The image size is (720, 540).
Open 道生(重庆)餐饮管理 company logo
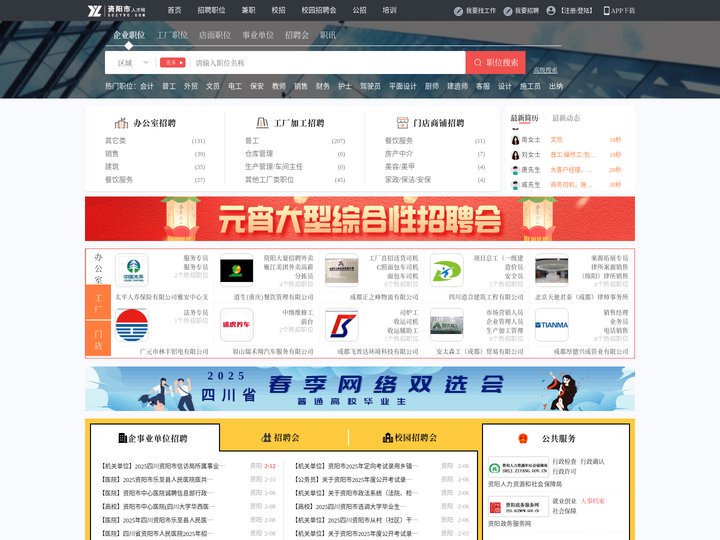(x=237, y=270)
